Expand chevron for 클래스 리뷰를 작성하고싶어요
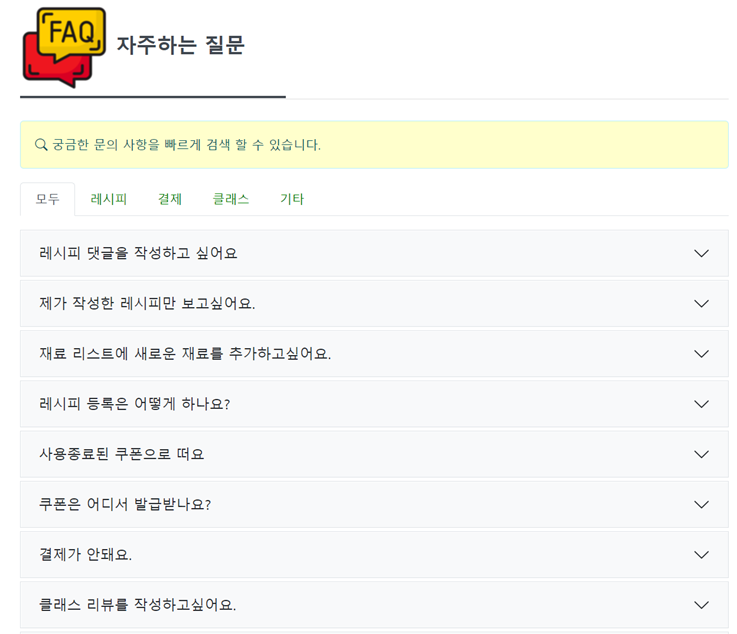737x634 pixels. pos(701,605)
